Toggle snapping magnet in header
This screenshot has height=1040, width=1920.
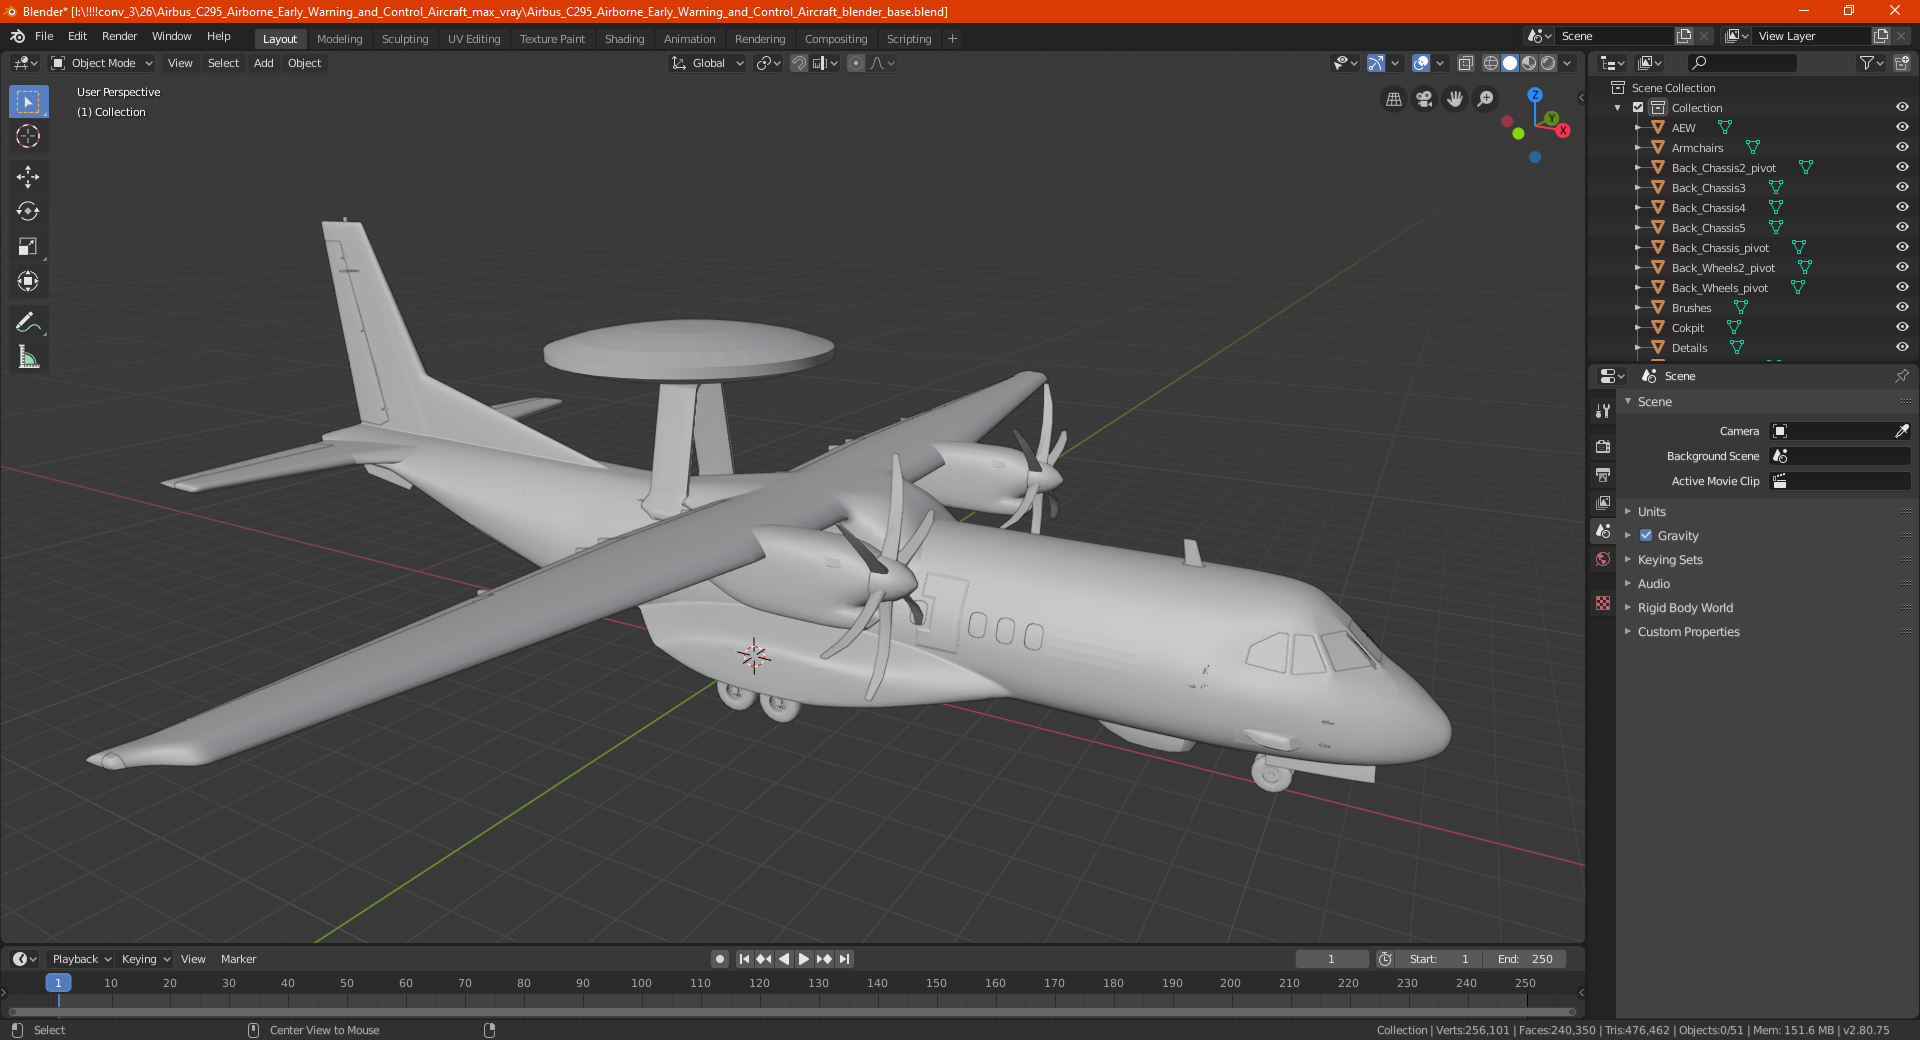click(799, 63)
